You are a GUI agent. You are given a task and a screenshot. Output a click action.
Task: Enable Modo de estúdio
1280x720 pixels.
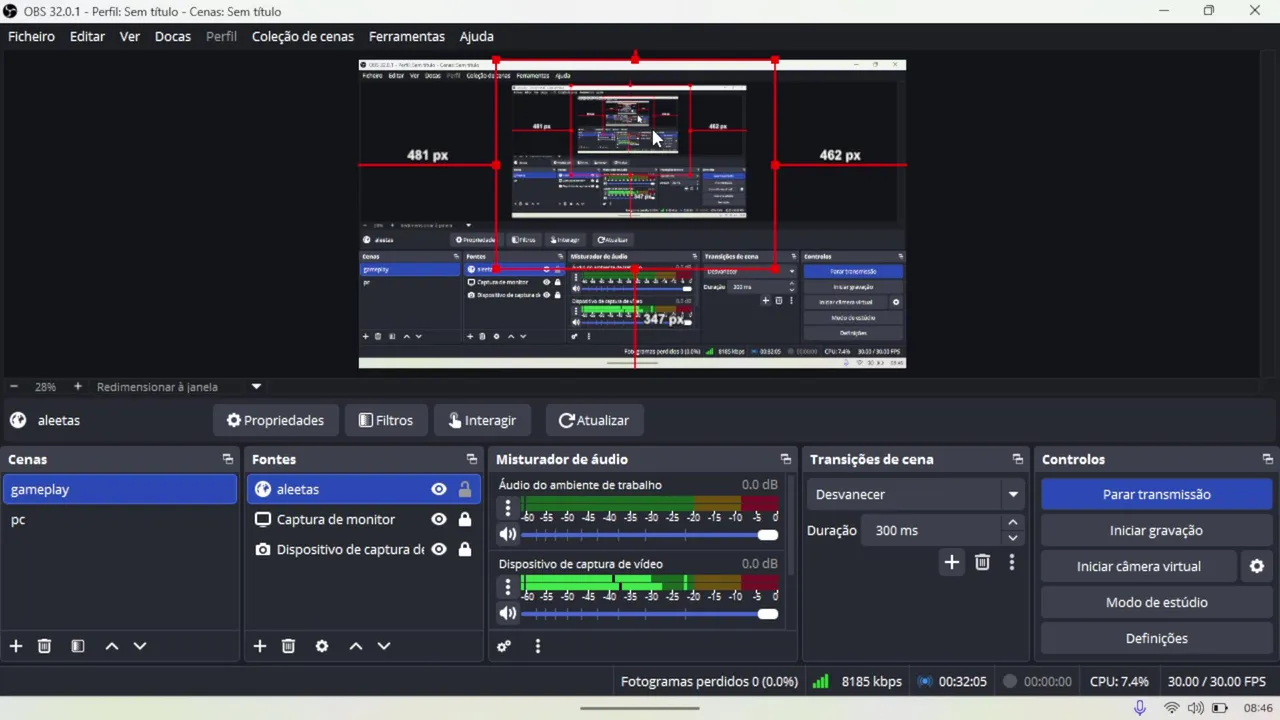[x=1156, y=602]
